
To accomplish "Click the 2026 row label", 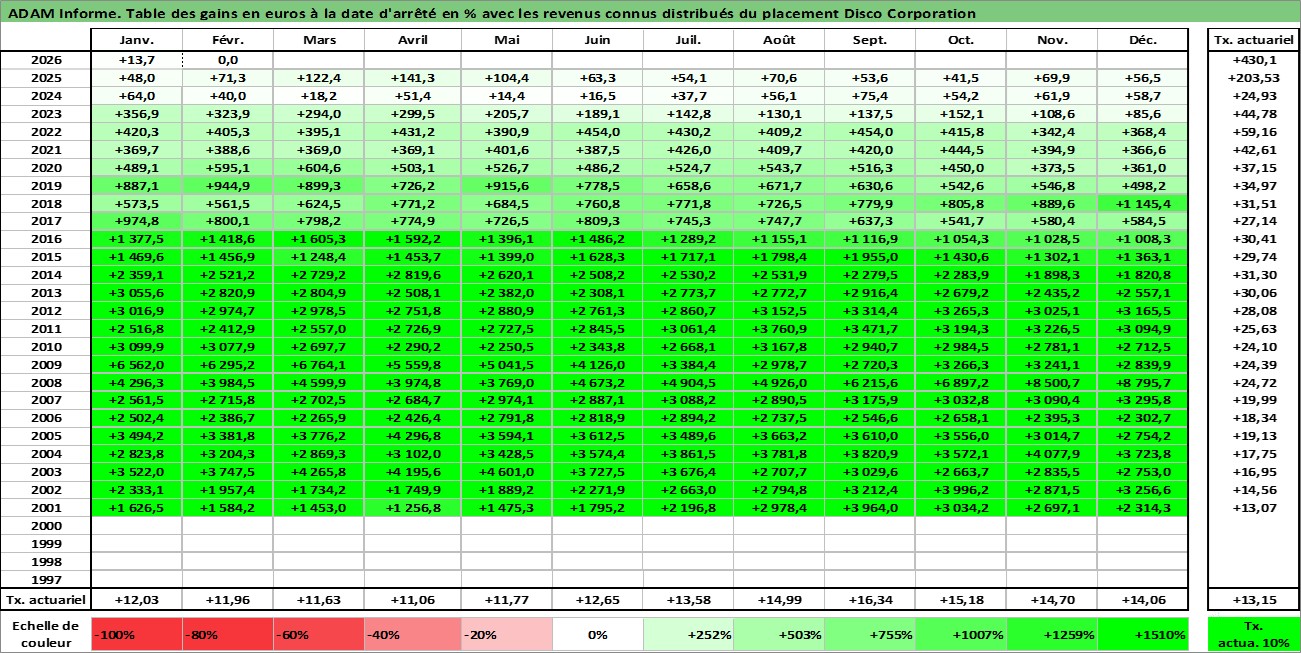I will [x=45, y=60].
